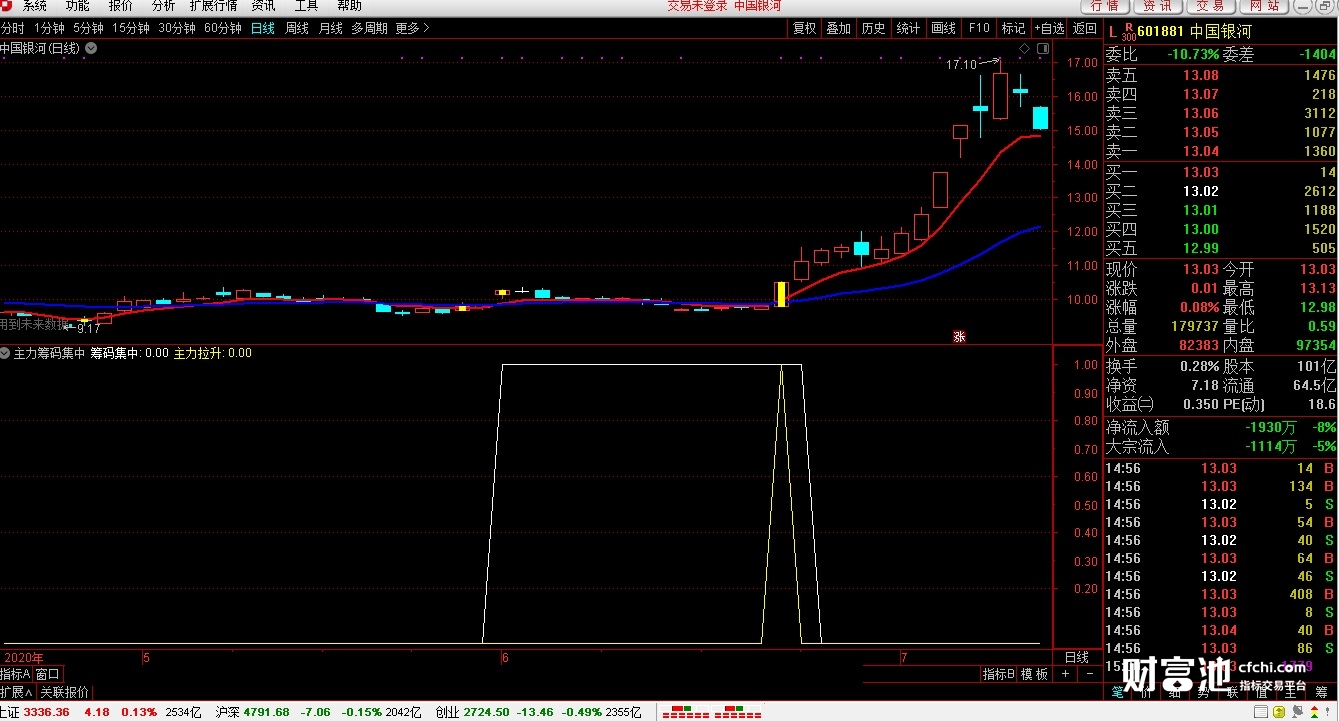This screenshot has width=1339, height=721.
Task: Click the 涨 marker icon on chart
Action: click(x=958, y=337)
